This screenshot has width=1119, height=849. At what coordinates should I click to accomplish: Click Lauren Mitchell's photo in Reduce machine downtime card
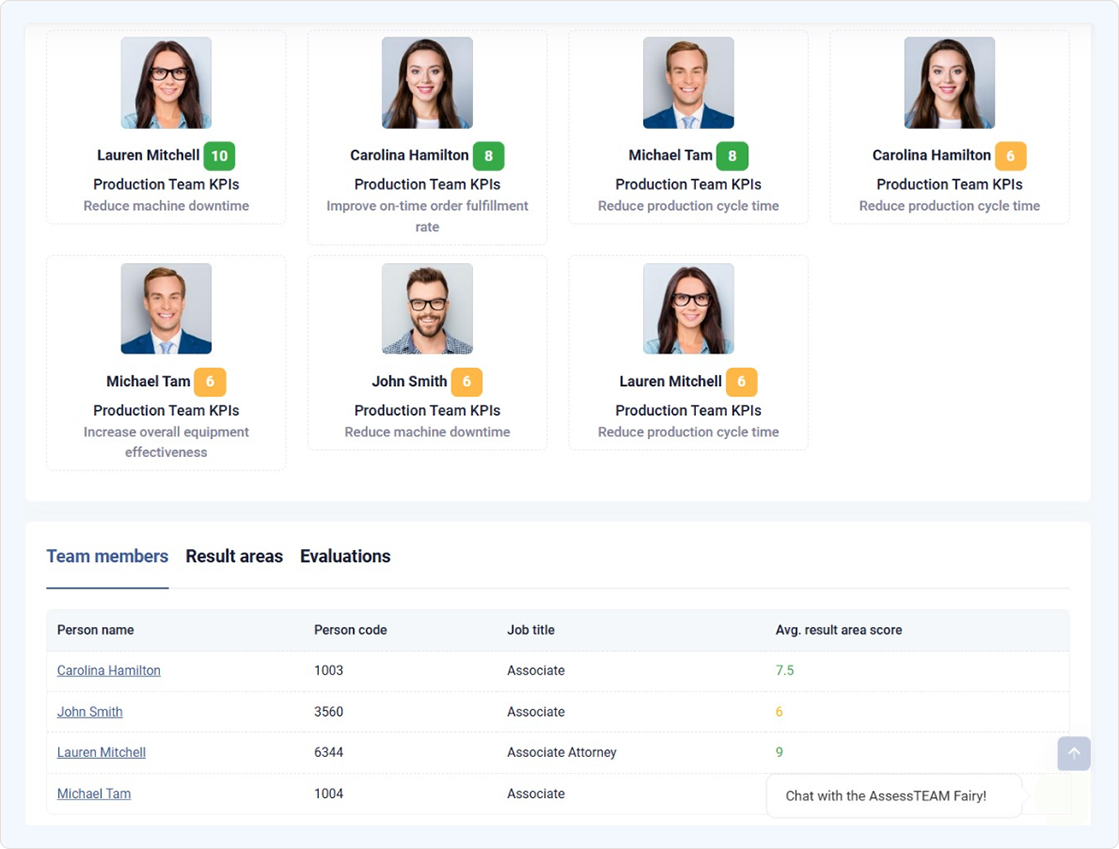tap(166, 83)
